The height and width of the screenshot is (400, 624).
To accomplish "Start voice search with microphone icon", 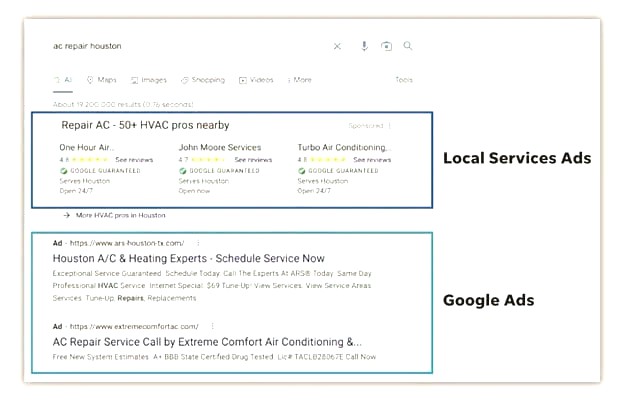I will (364, 46).
